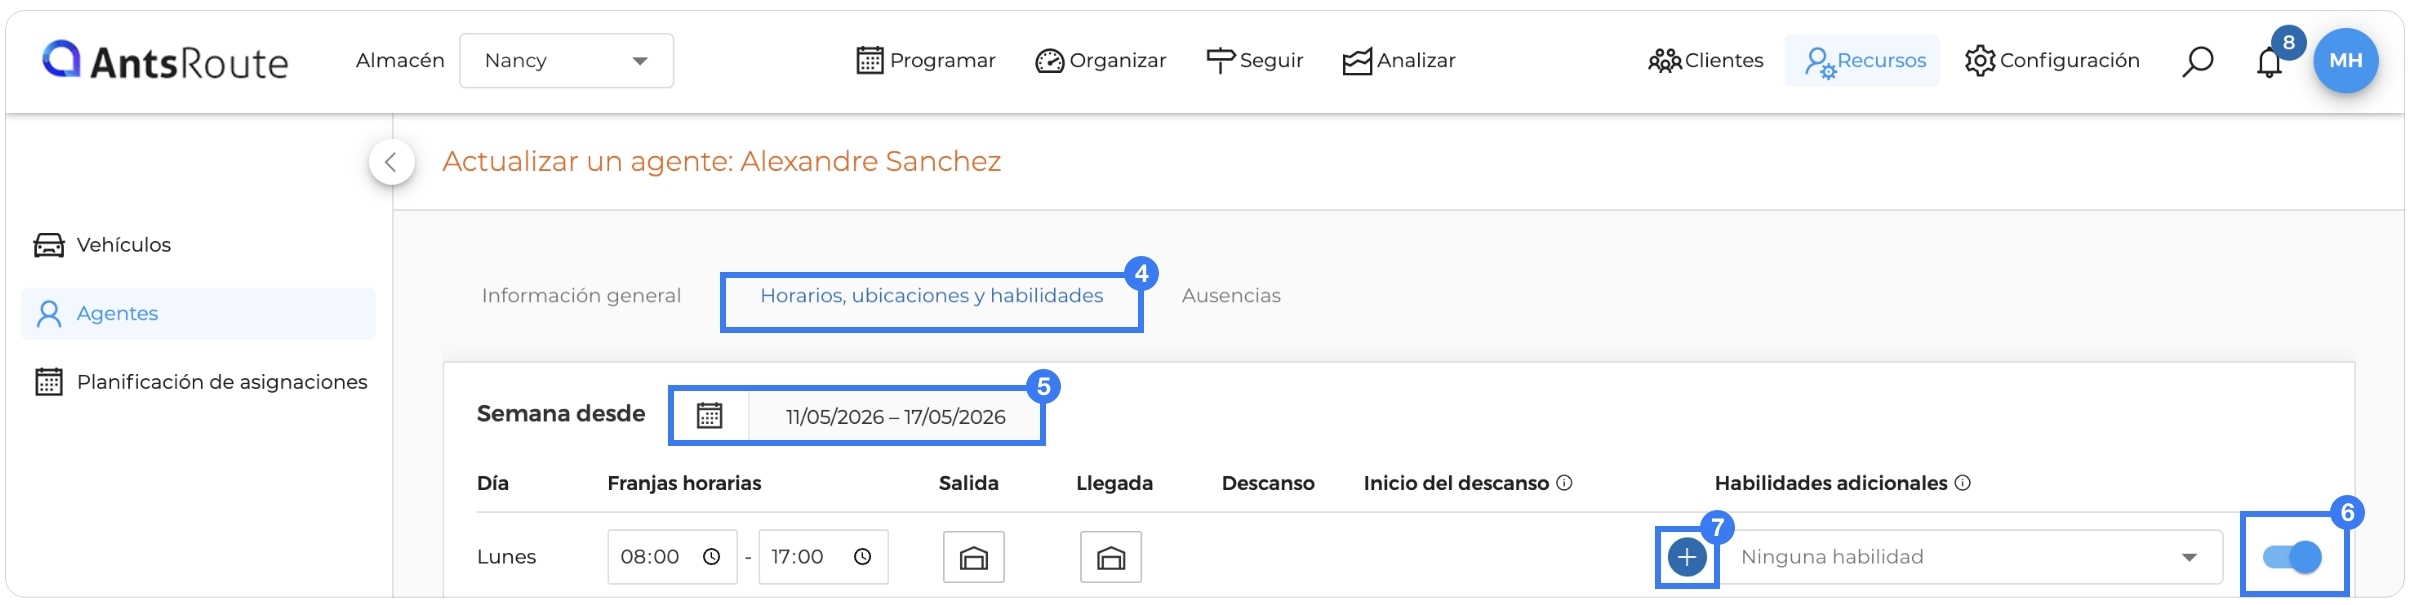Click the Semana desde label

click(x=561, y=414)
